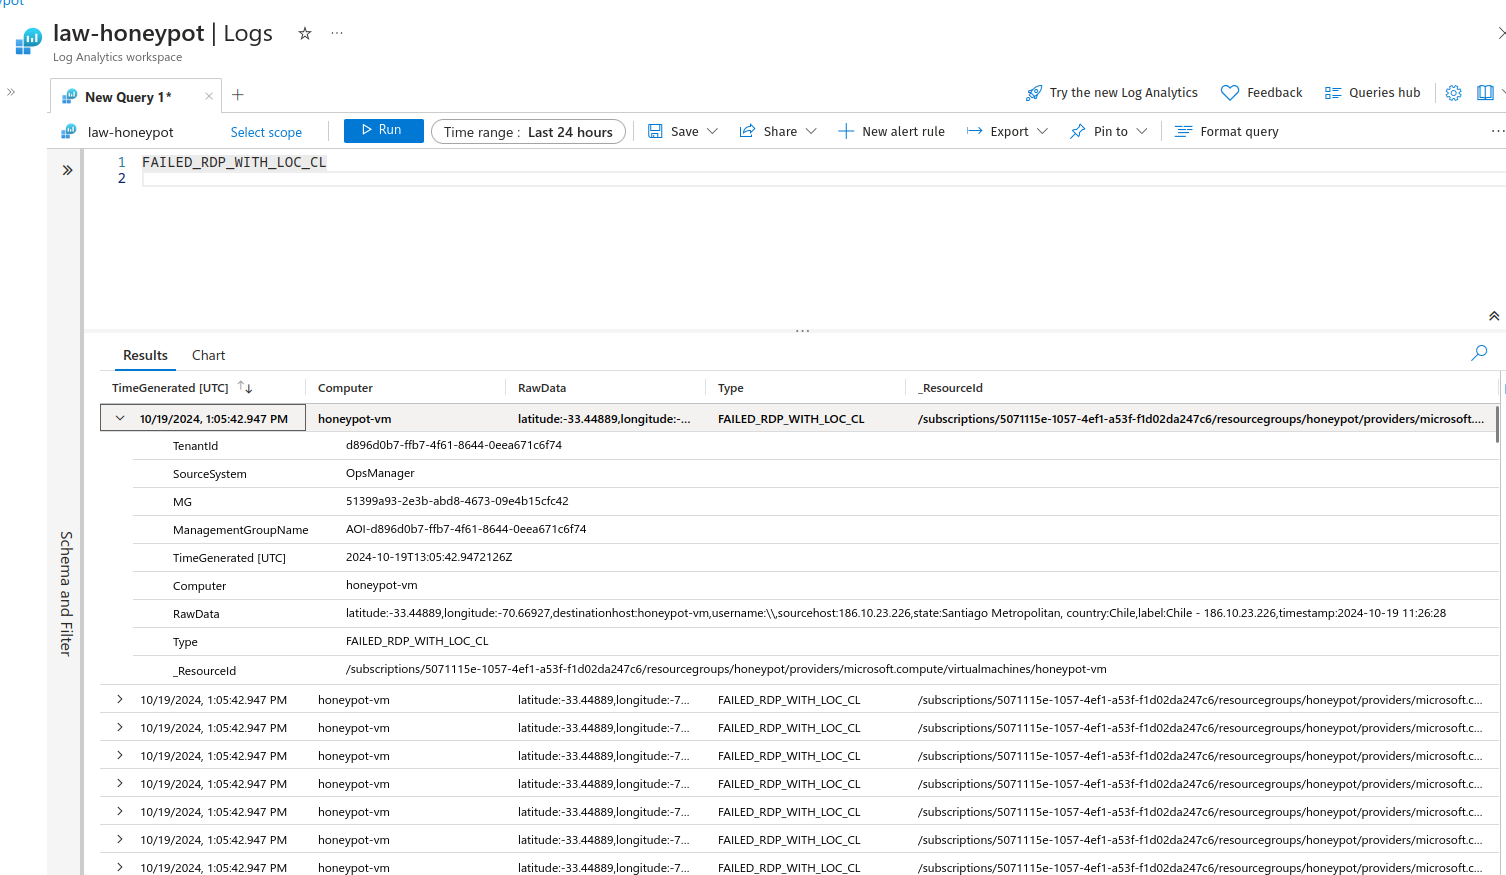Click the Queries hub list icon
Viewport: 1506px width, 875px height.
(x=1332, y=93)
